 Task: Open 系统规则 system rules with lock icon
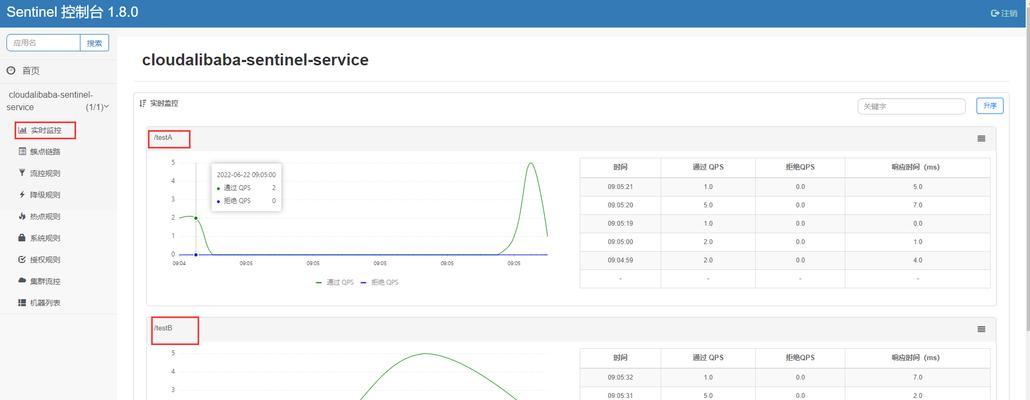pyautogui.click(x=45, y=238)
